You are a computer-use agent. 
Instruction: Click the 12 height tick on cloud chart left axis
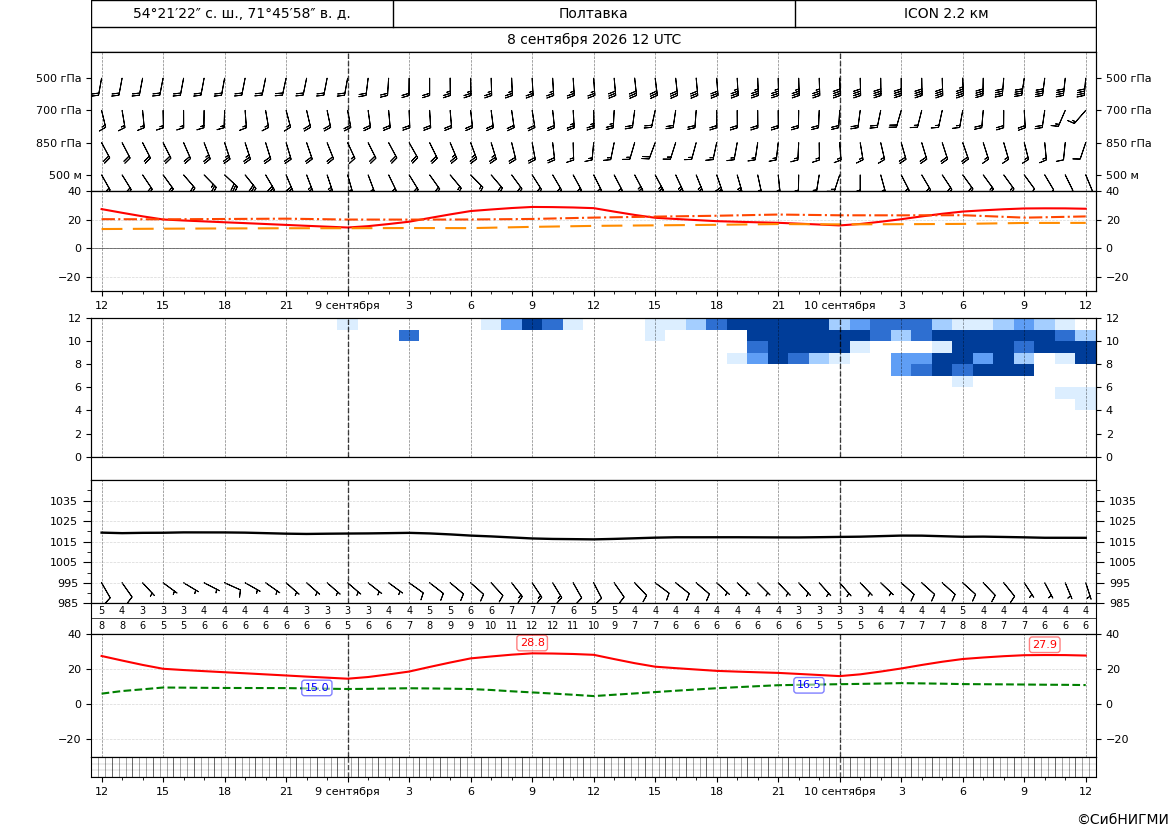pyautogui.click(x=75, y=318)
